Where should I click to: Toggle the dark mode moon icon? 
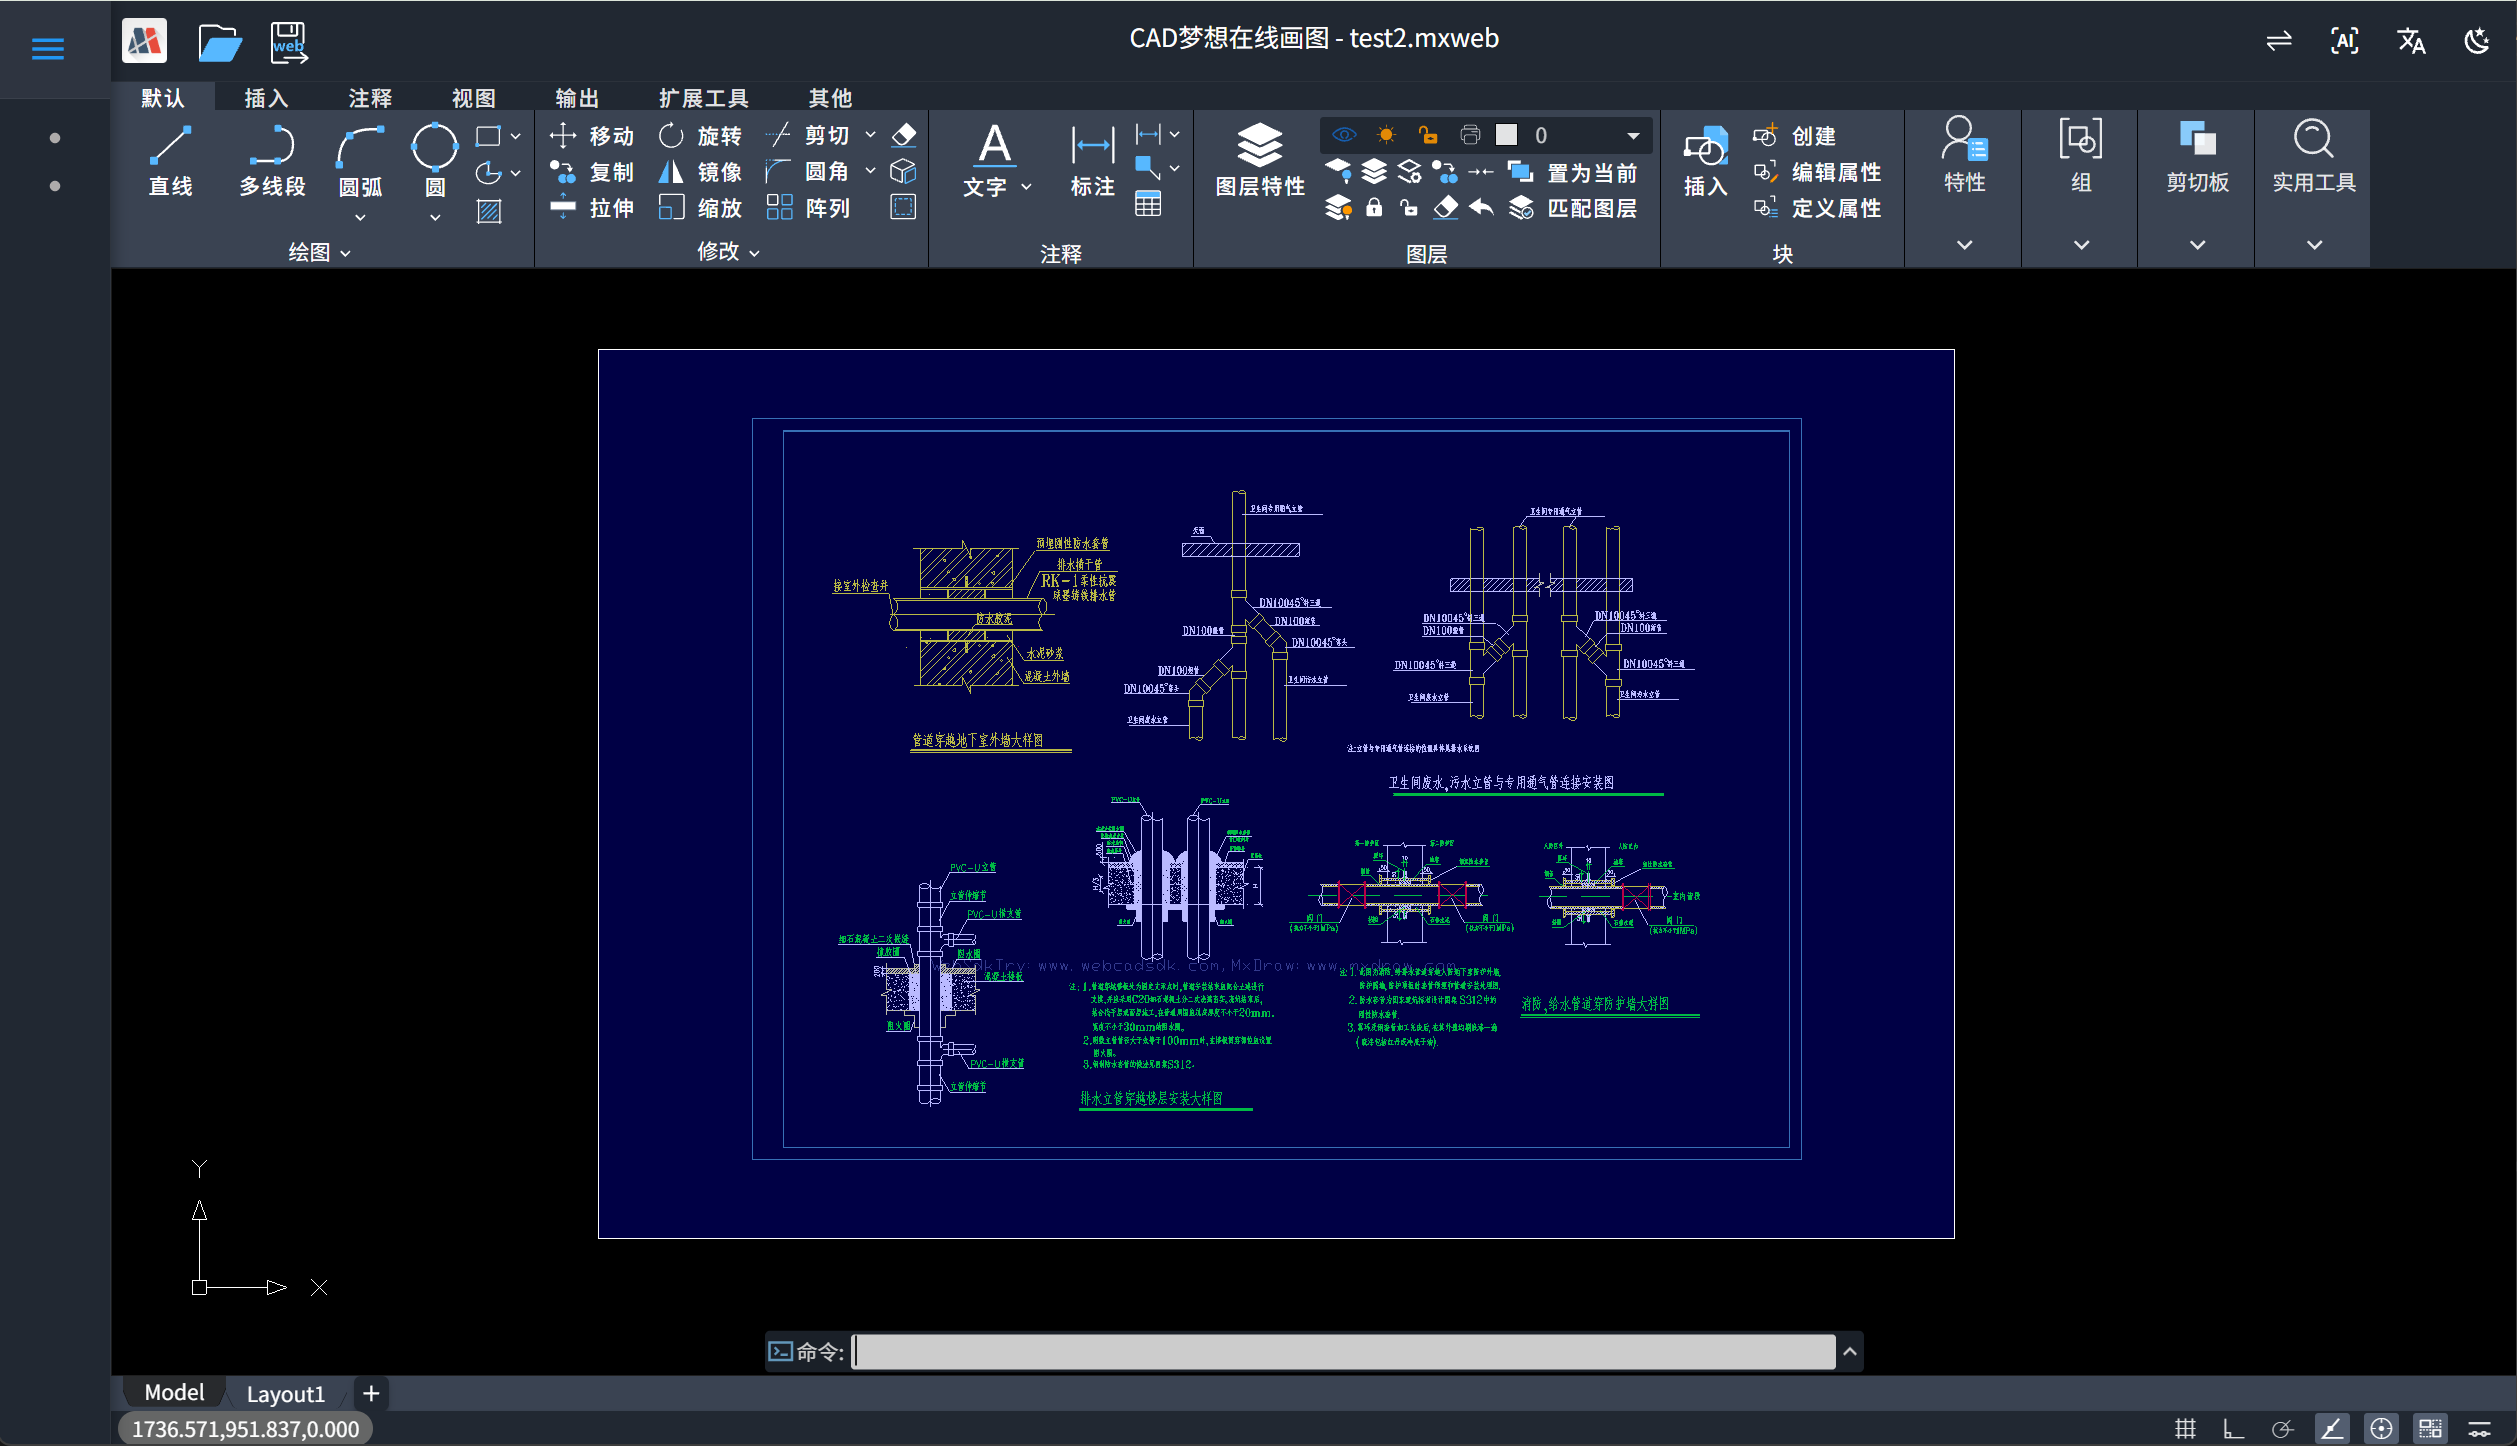[2477, 41]
